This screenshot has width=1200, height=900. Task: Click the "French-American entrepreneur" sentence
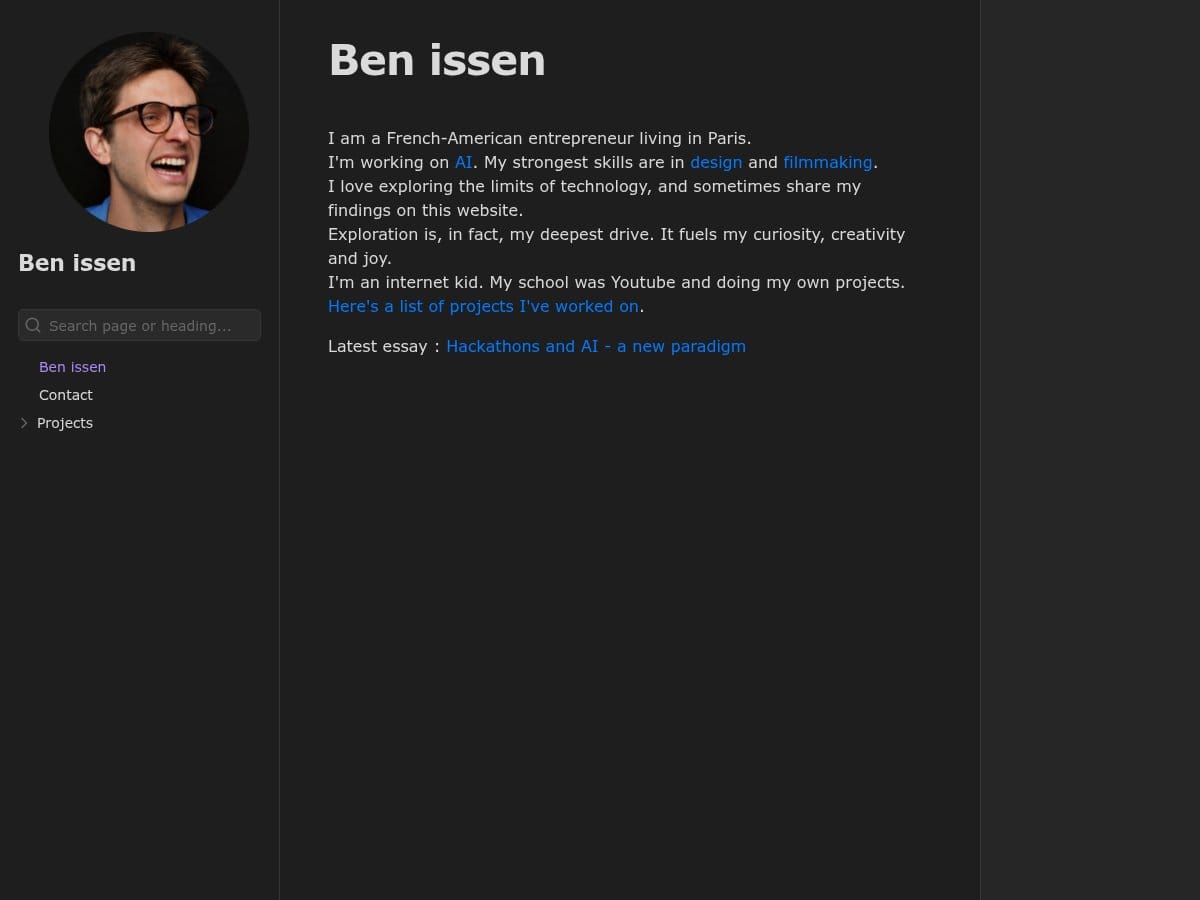pos(539,138)
